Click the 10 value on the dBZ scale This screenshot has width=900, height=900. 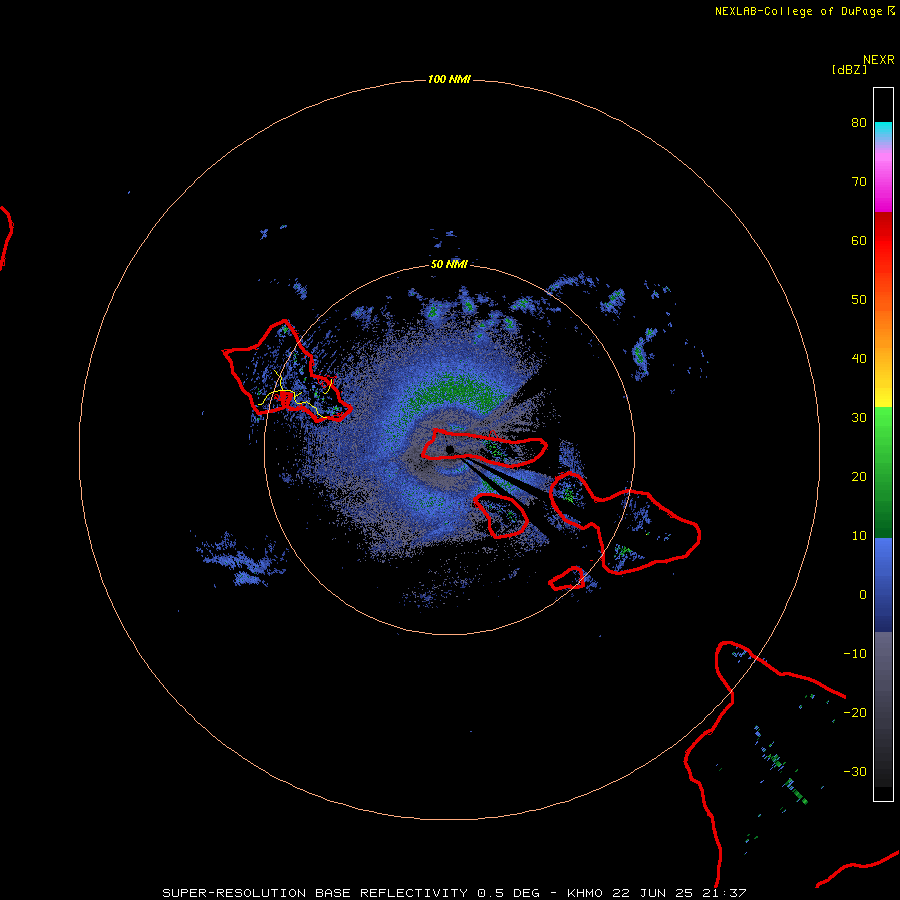point(859,536)
